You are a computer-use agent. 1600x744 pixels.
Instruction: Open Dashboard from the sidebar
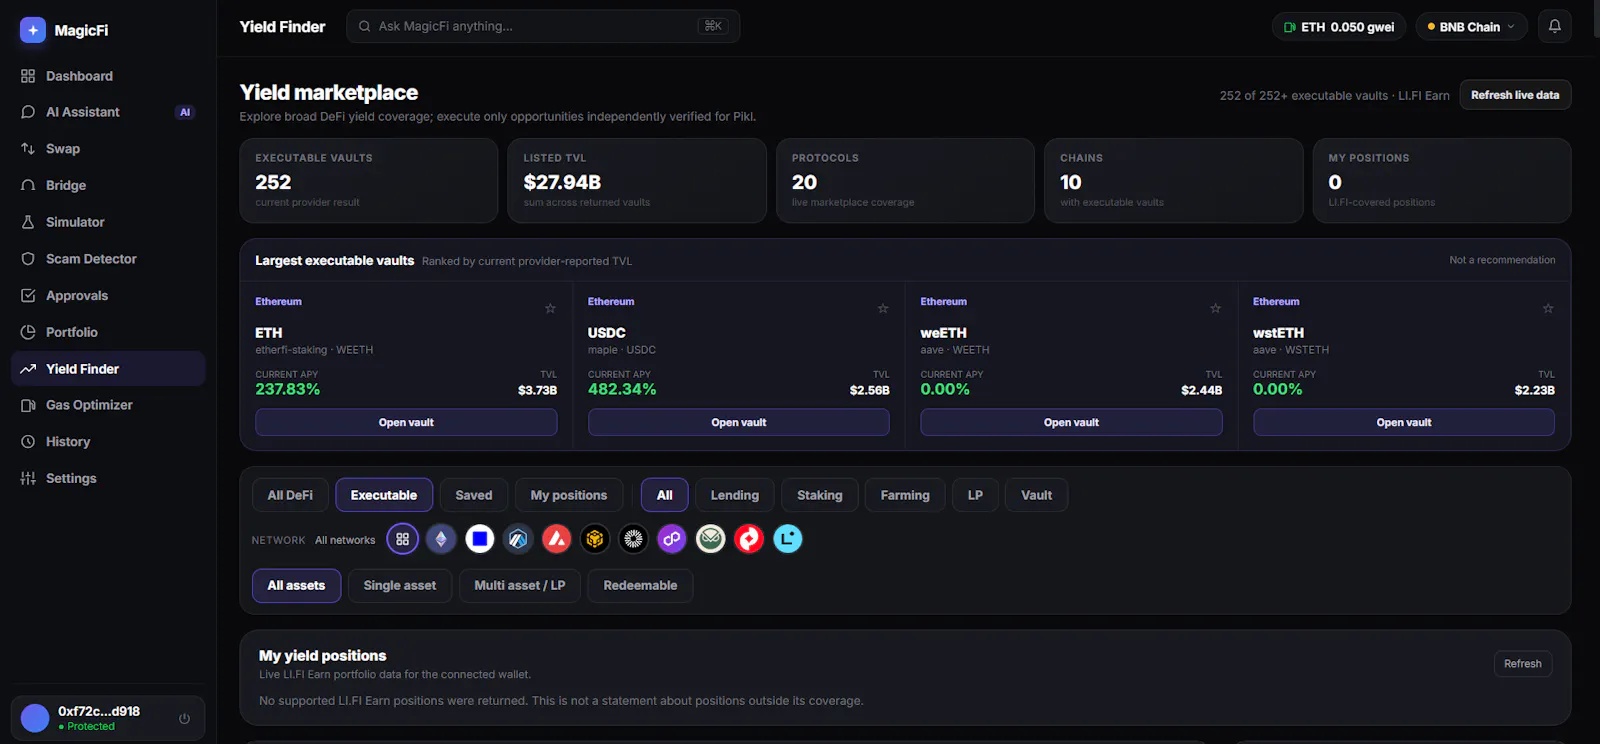click(x=108, y=76)
